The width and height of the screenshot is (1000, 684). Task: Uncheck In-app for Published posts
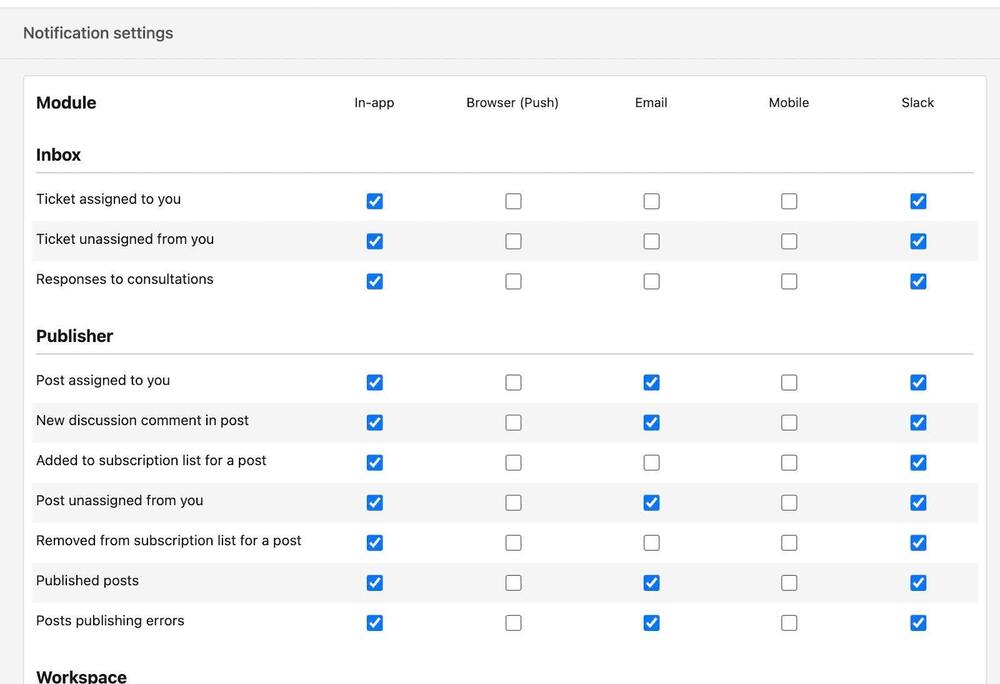pos(375,583)
